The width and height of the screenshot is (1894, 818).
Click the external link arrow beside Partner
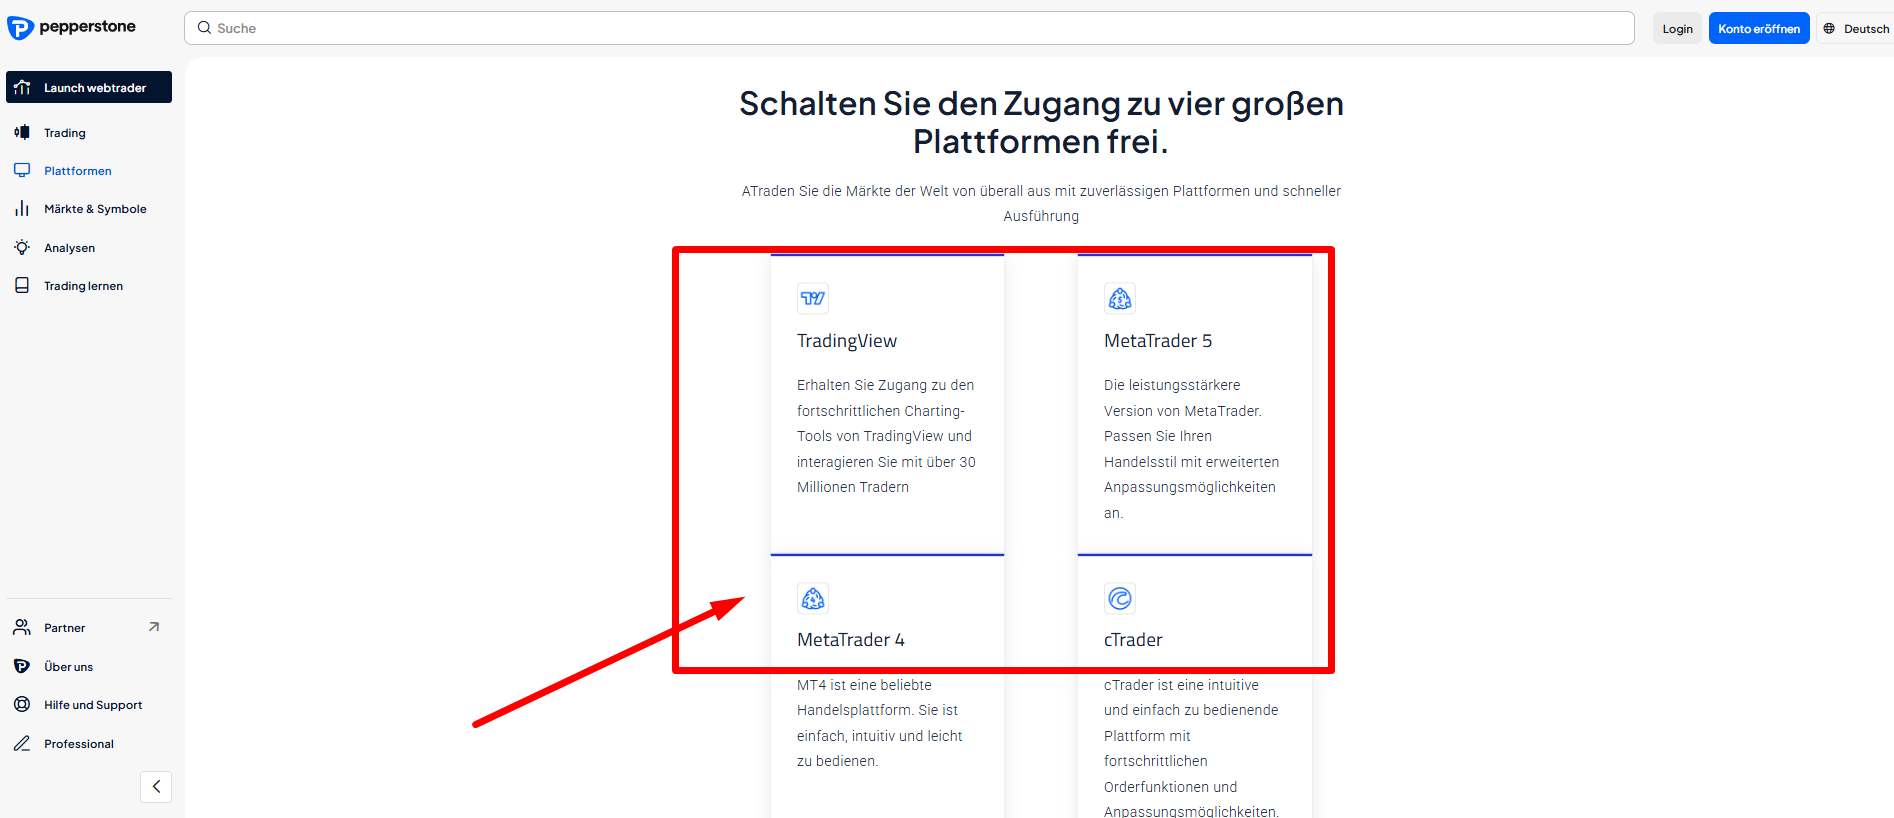click(154, 627)
